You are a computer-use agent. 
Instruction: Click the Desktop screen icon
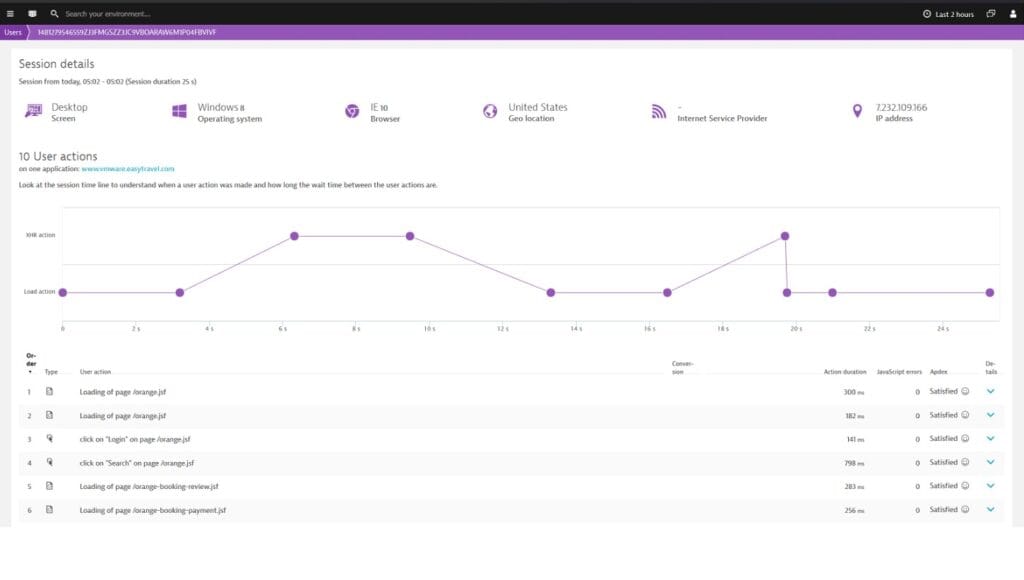pyautogui.click(x=34, y=112)
